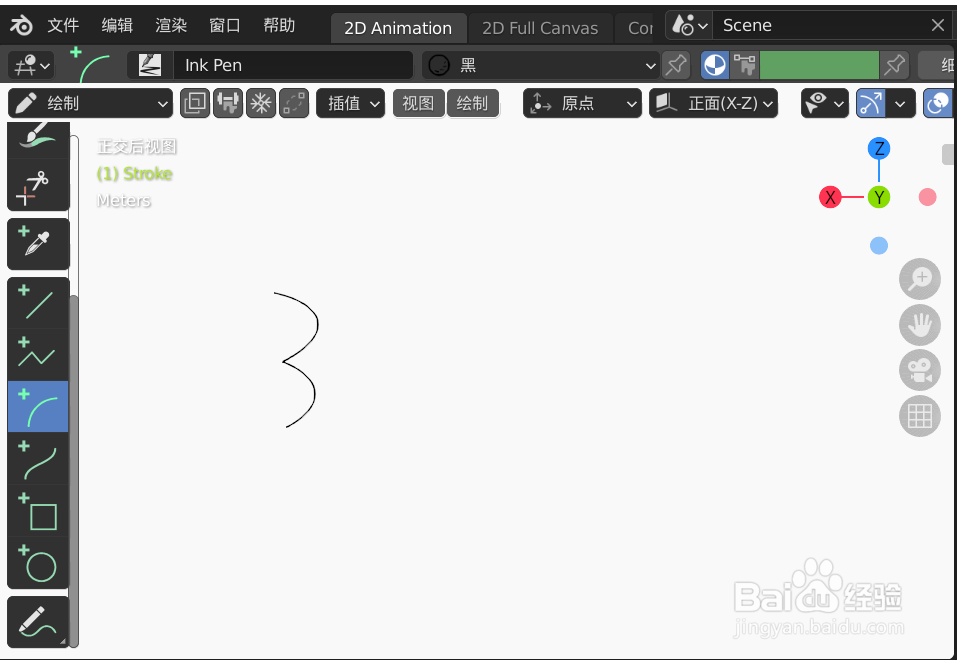957x660 pixels.
Task: Switch to the 2D Full Canvas workspace tab
Action: click(540, 28)
